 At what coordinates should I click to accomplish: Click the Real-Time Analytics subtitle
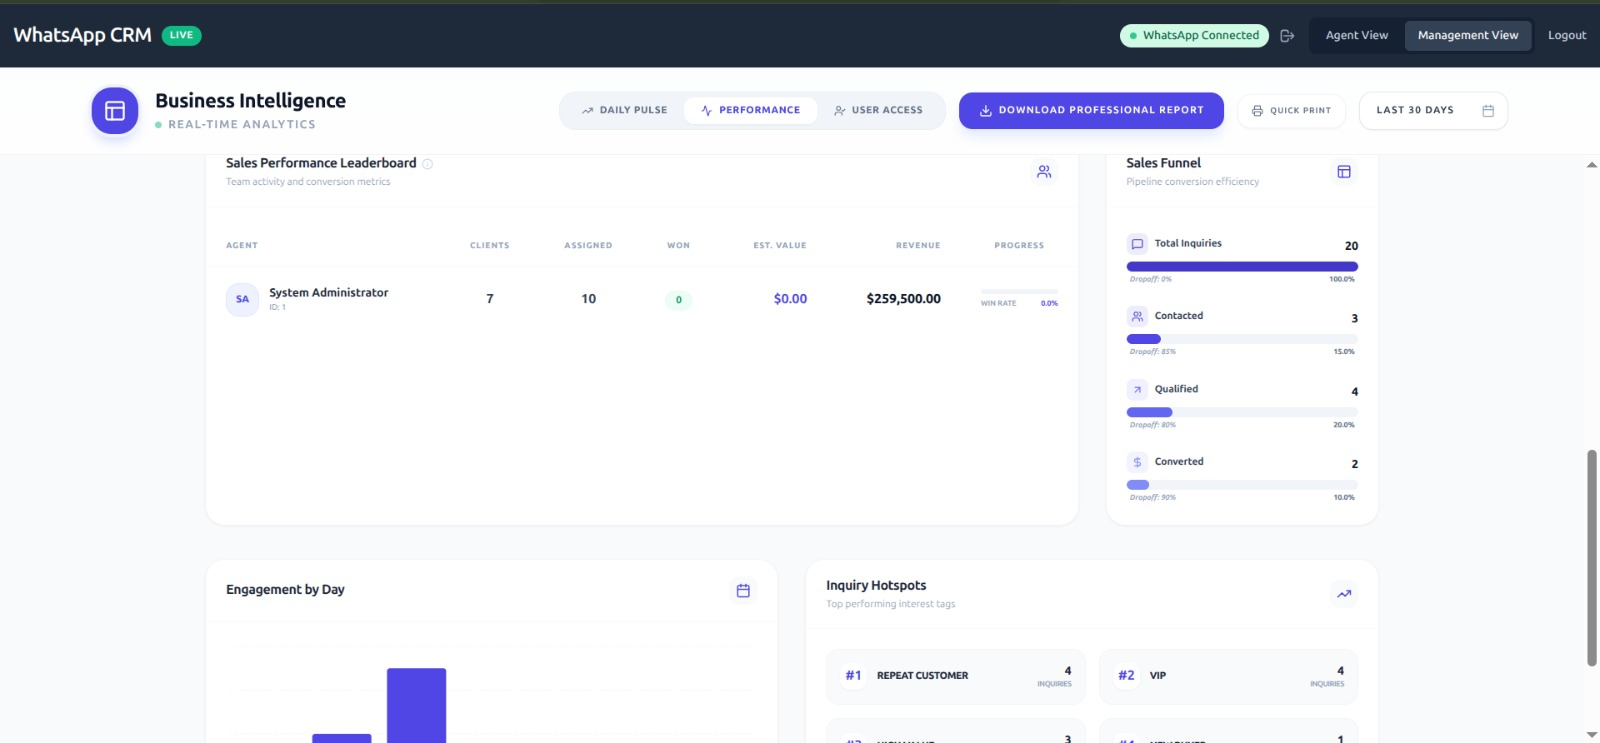(242, 125)
